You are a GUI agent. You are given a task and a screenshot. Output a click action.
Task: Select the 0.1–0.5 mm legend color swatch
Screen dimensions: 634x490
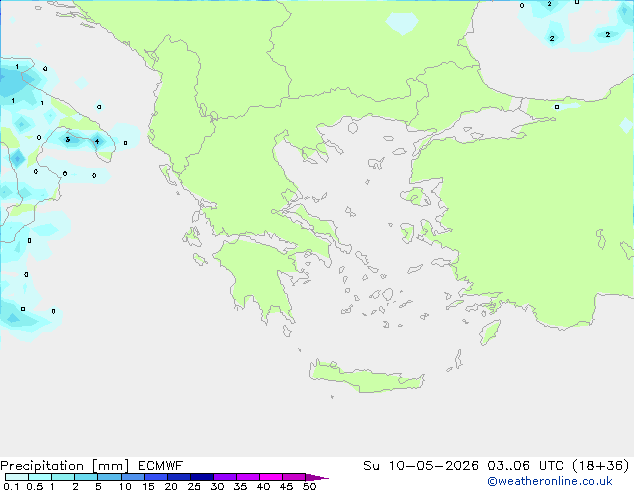pyautogui.click(x=17, y=477)
